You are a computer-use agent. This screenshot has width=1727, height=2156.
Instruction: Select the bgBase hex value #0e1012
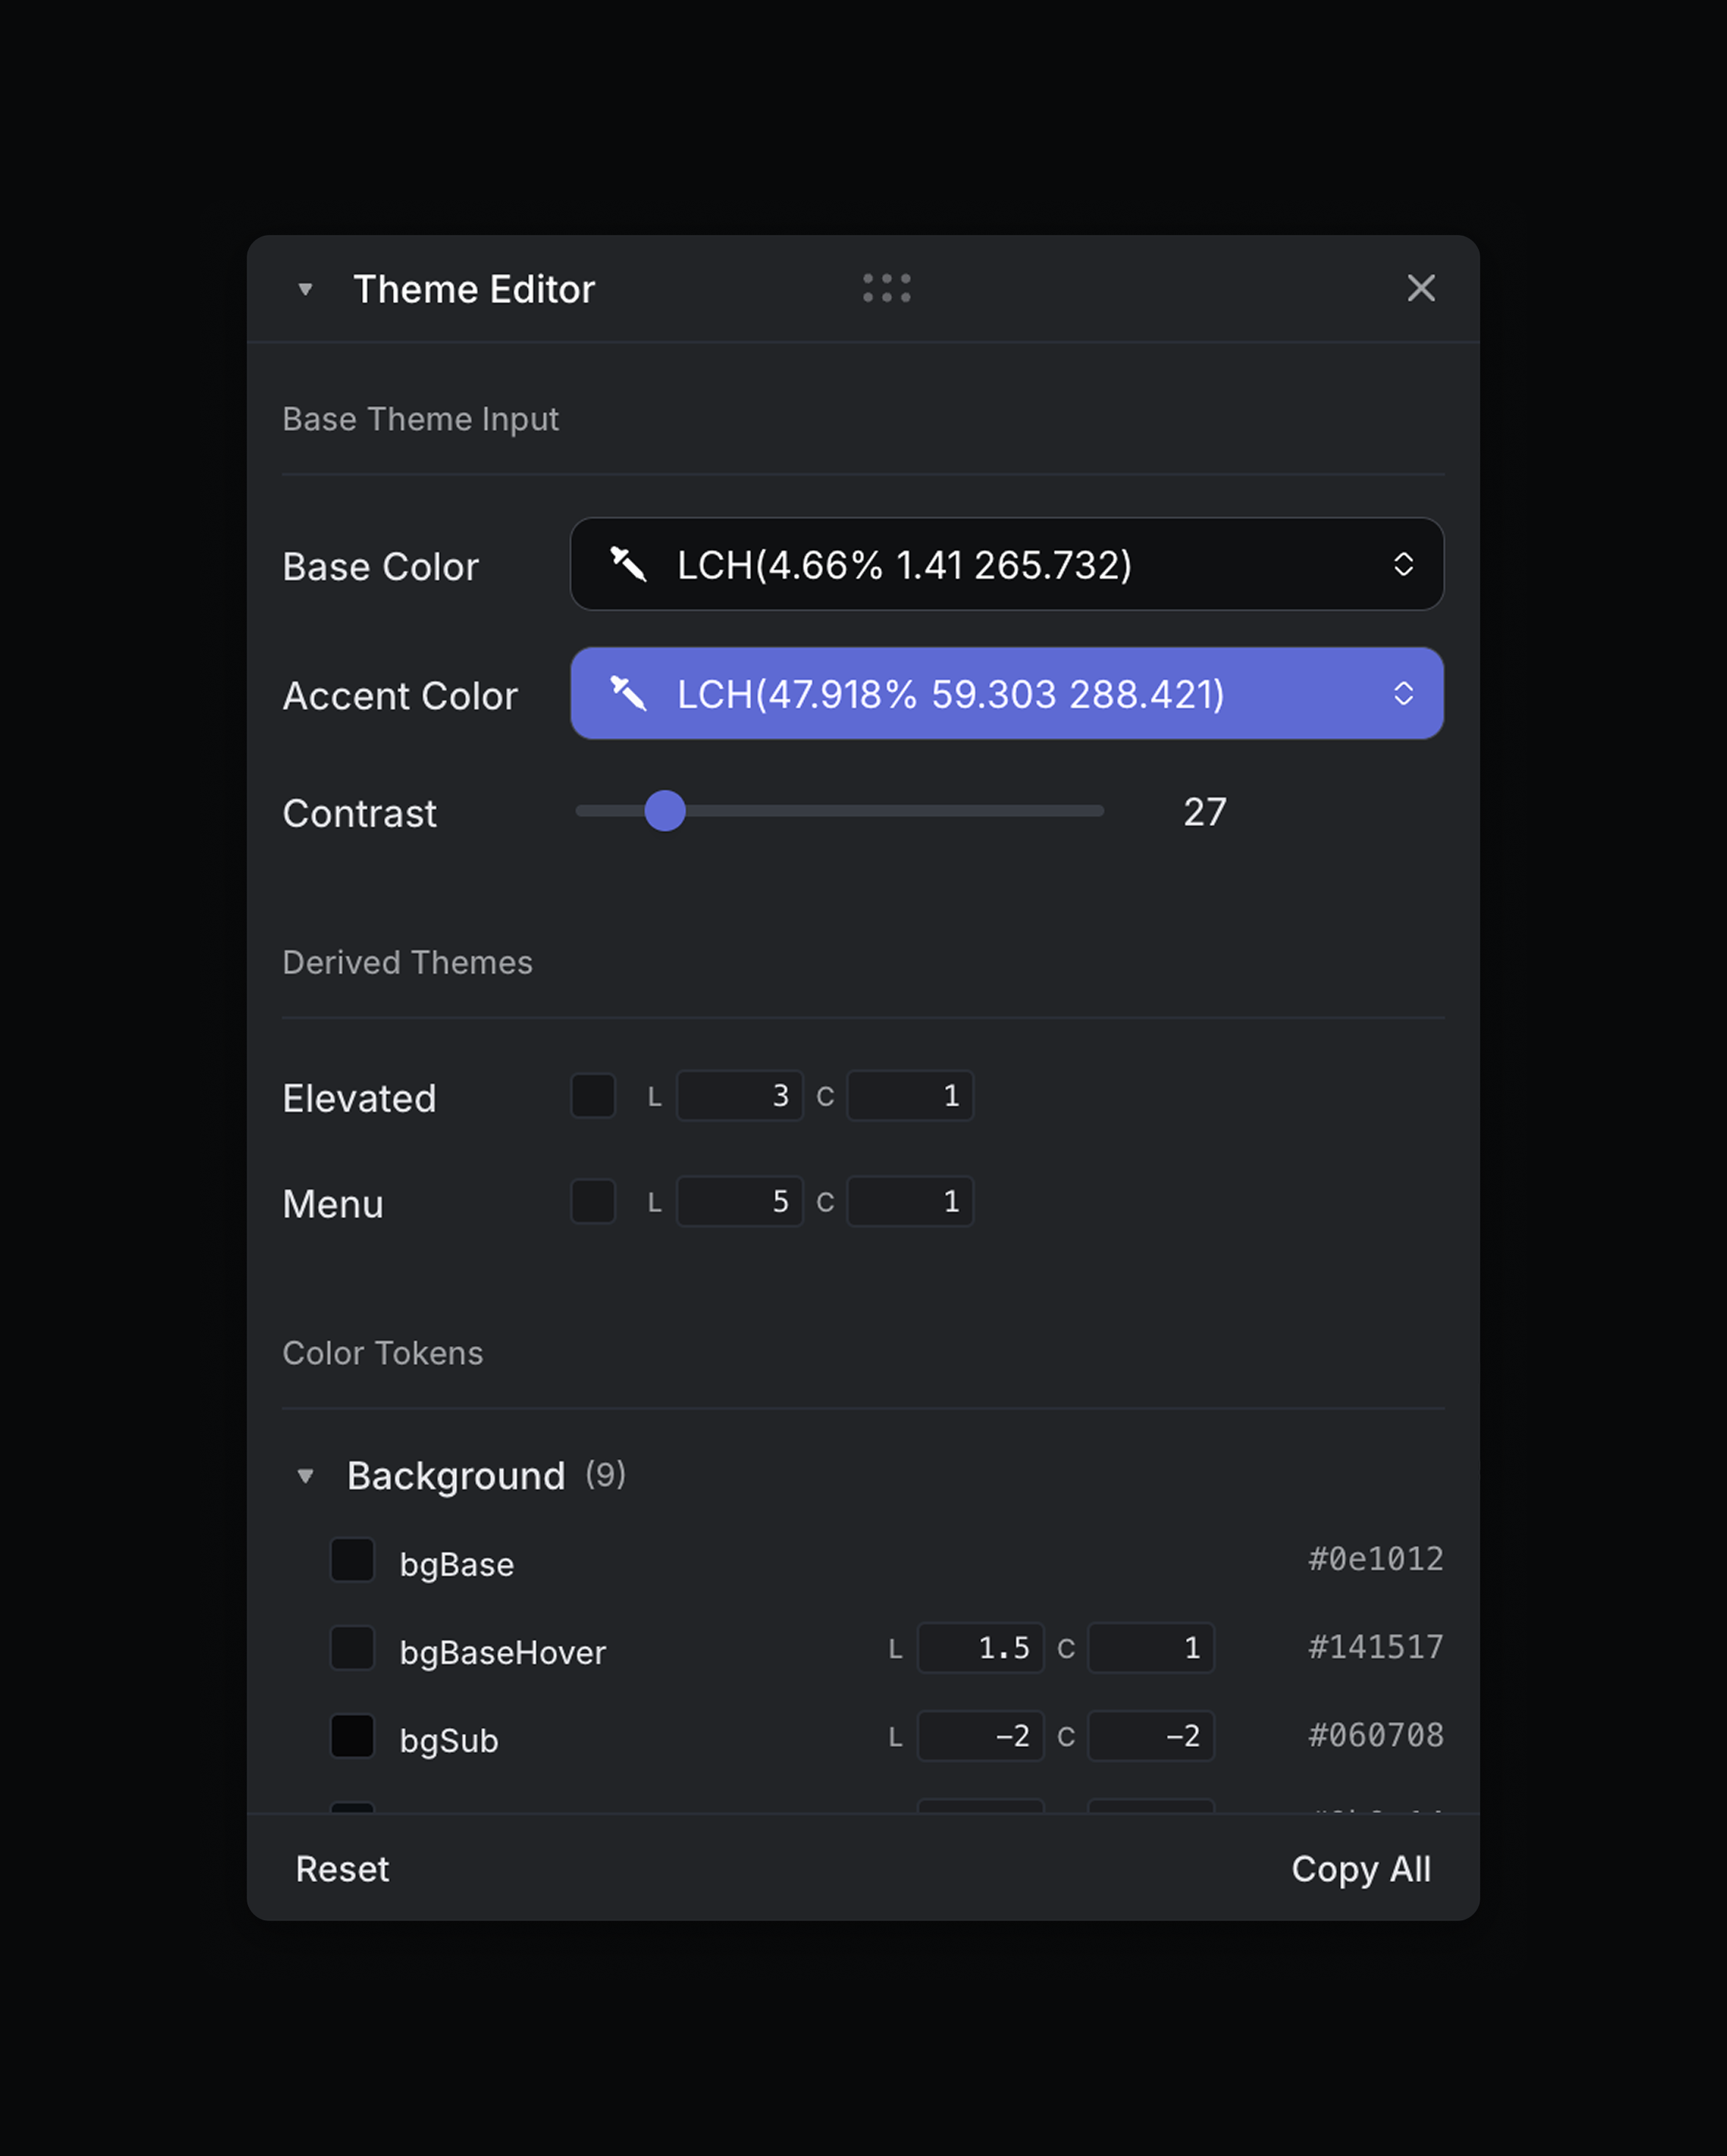coord(1374,1560)
